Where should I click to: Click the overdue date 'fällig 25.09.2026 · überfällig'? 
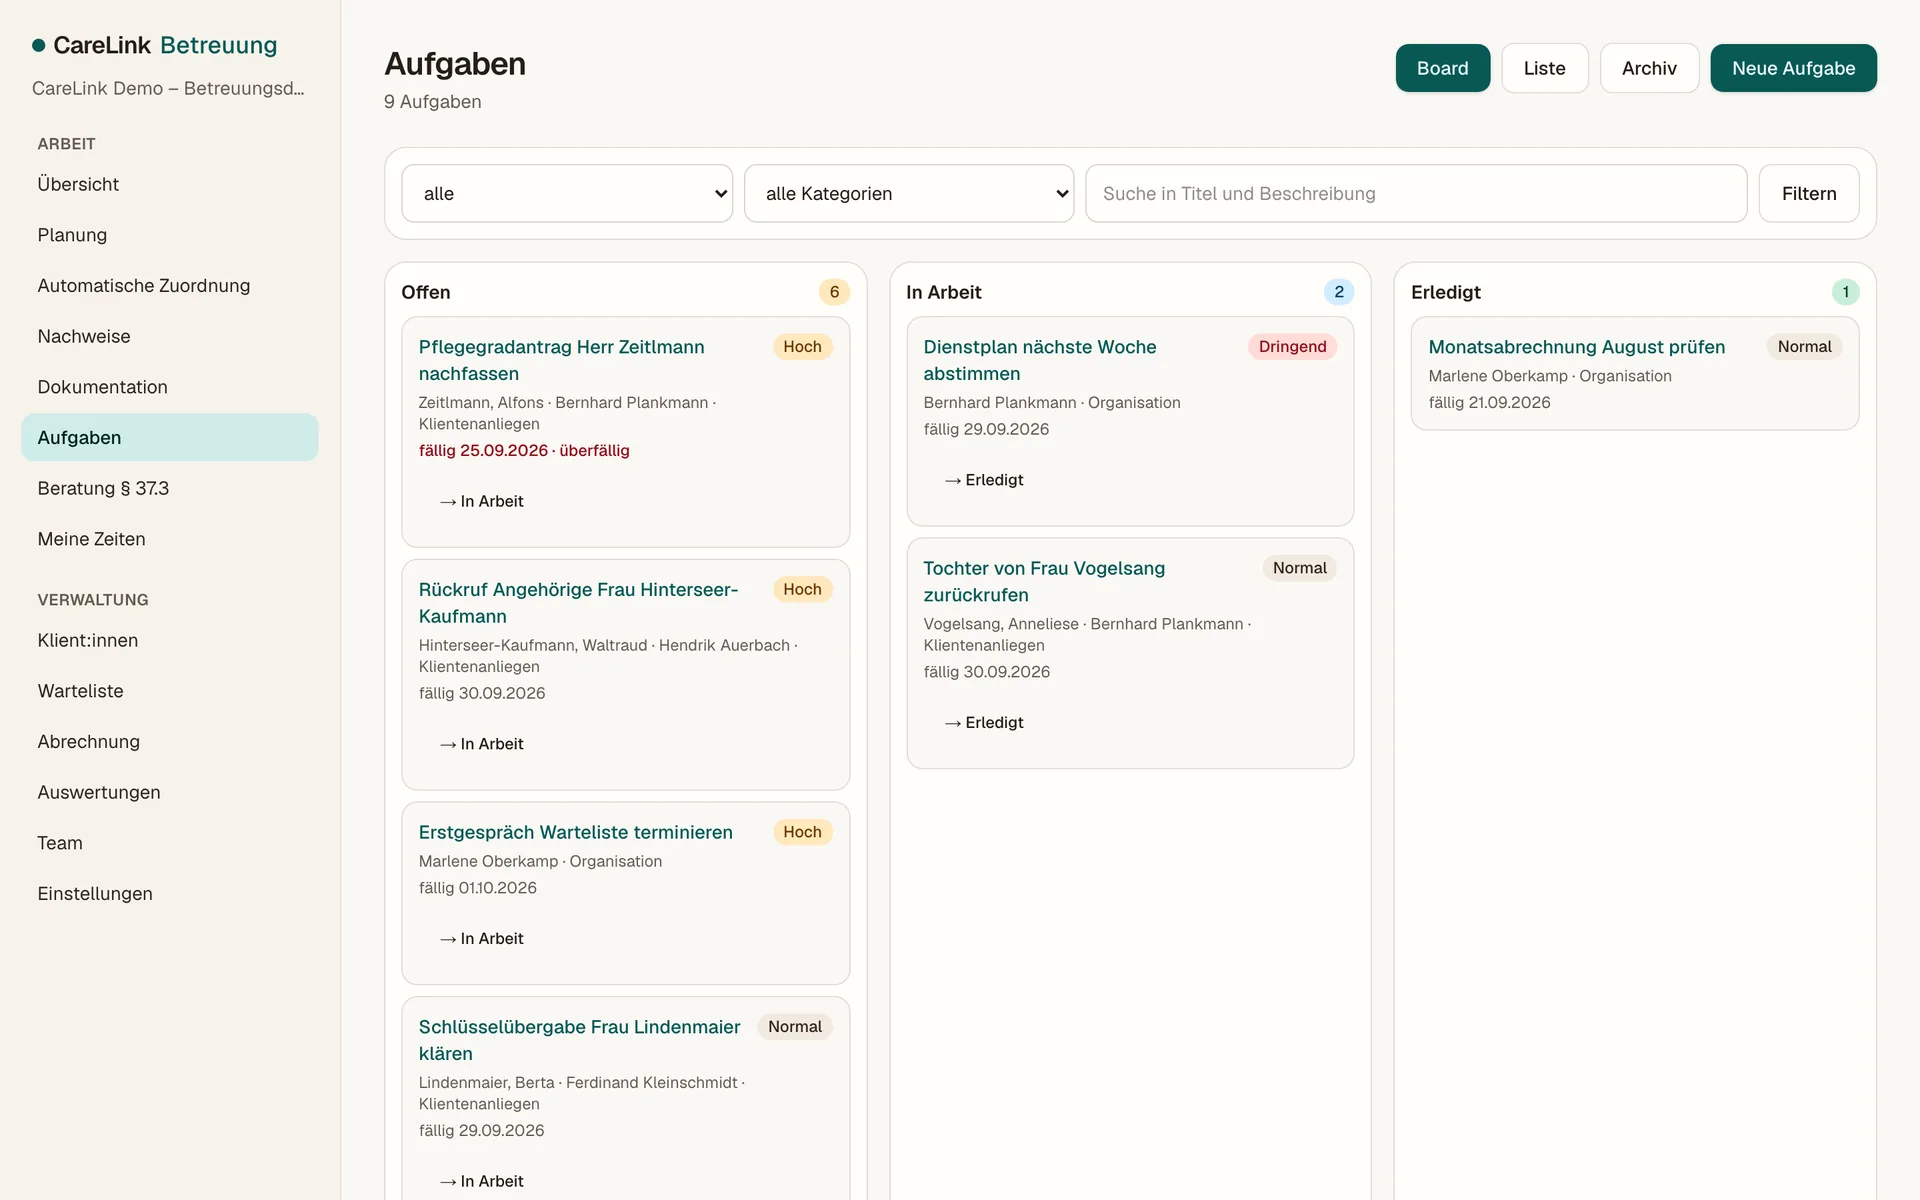click(x=524, y=450)
